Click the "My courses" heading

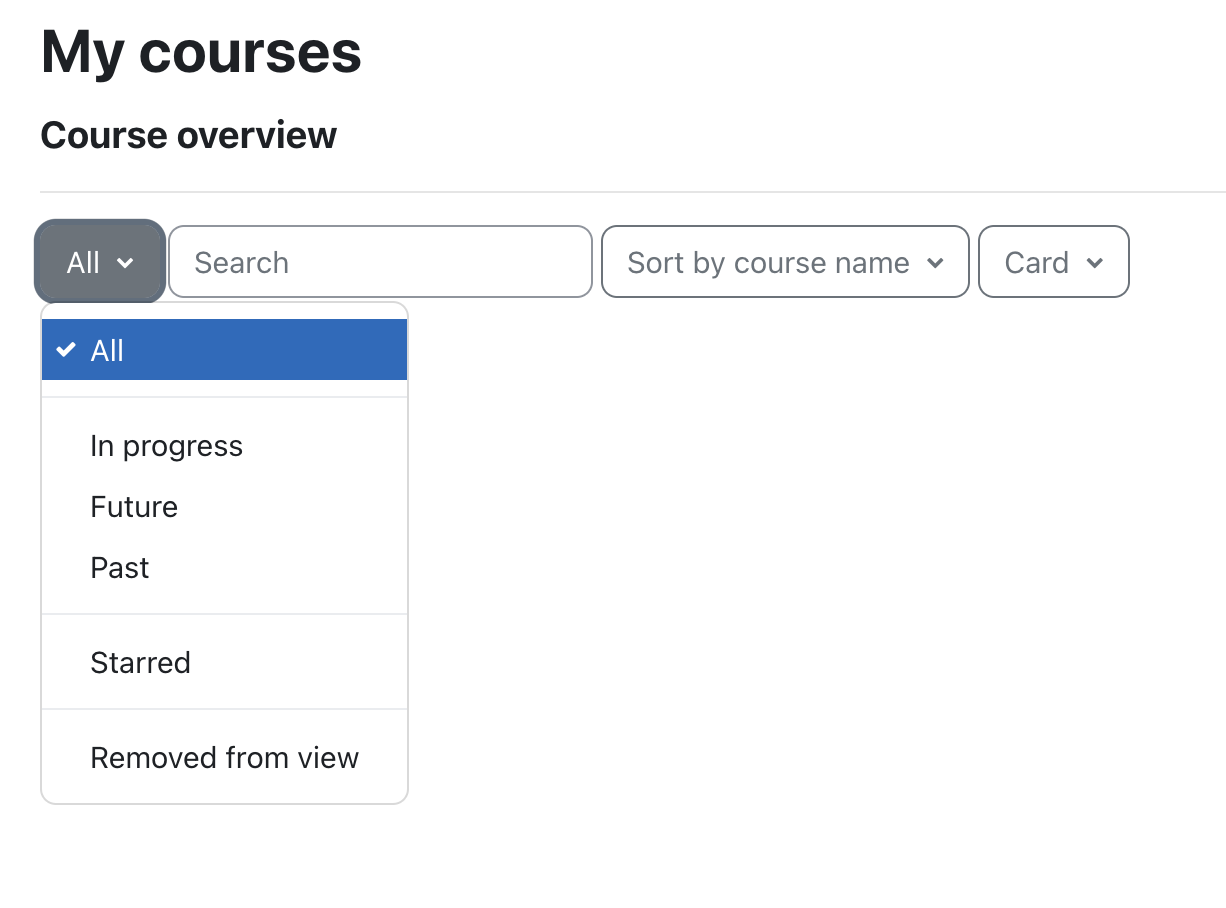200,52
